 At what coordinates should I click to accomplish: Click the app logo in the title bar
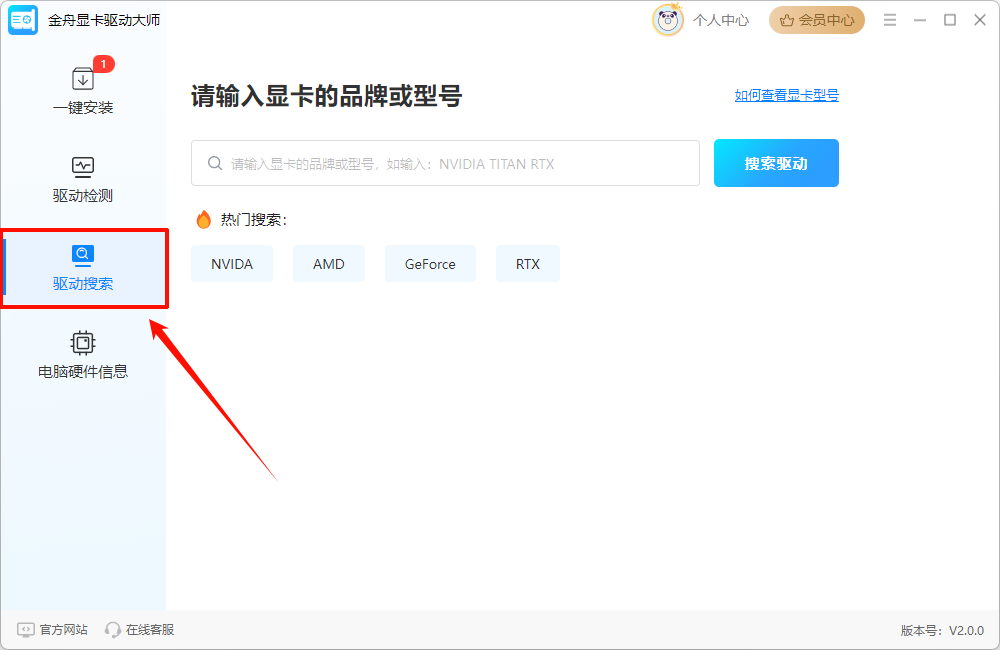[22, 19]
